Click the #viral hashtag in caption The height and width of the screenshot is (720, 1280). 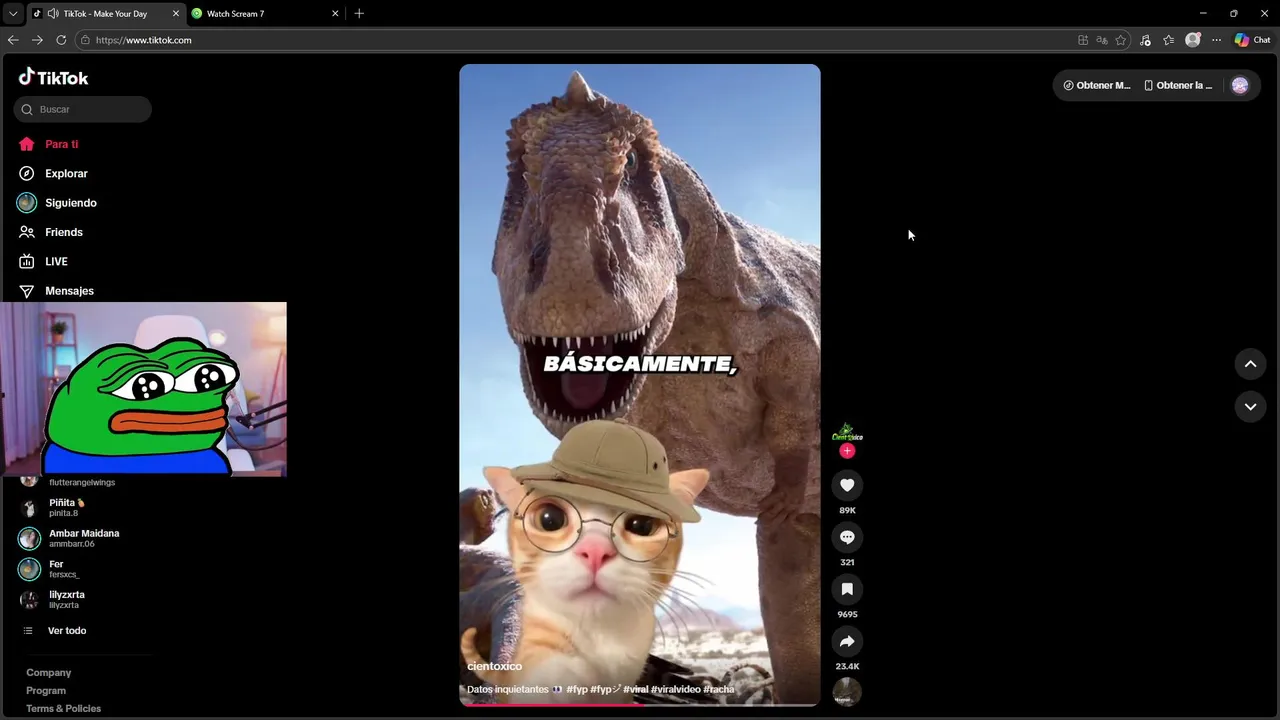tap(635, 689)
